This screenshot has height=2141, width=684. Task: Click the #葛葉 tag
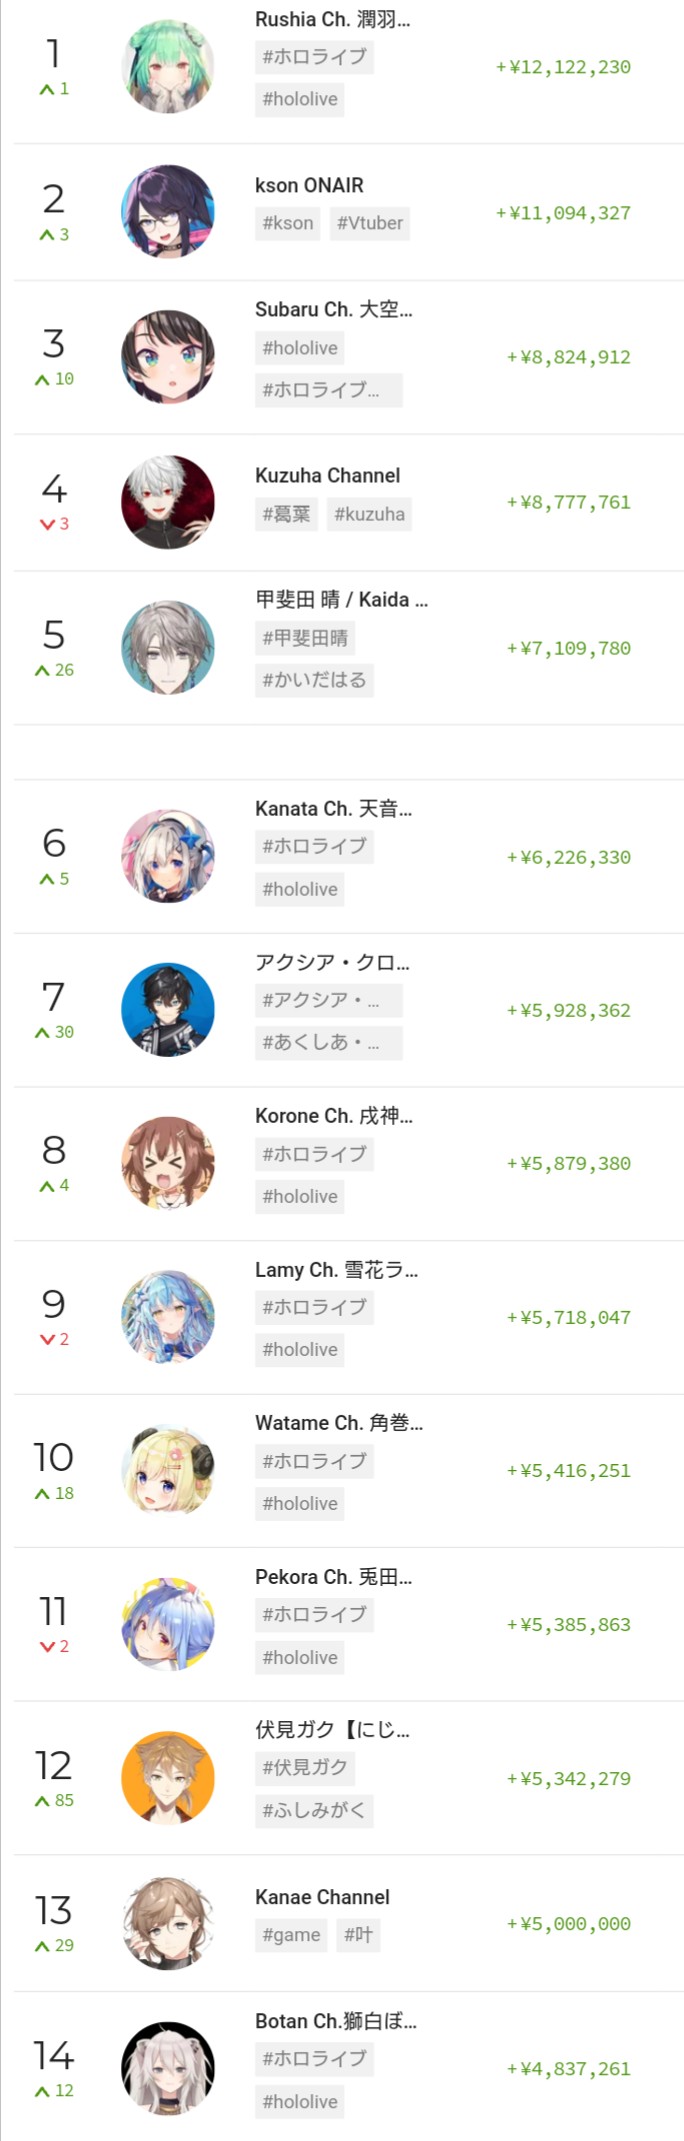(286, 514)
